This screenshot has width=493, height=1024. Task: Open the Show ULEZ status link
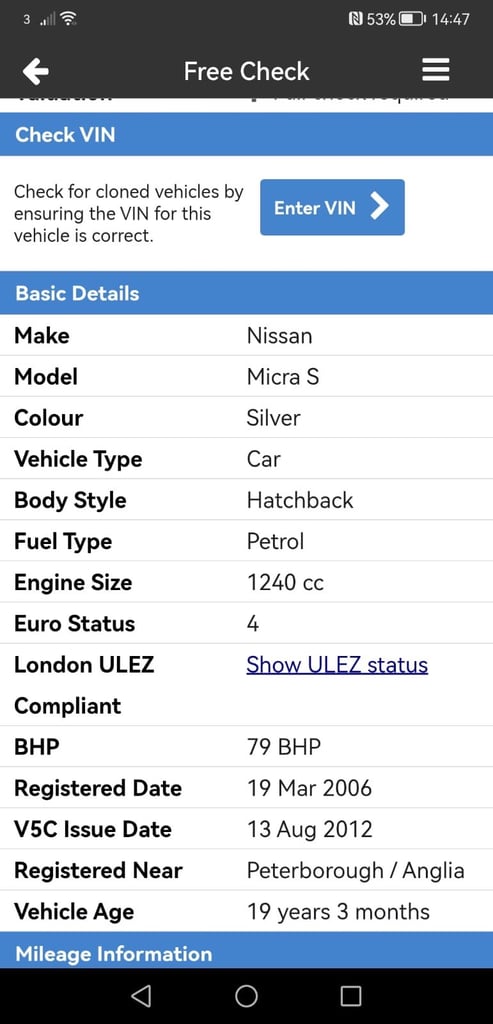tap(337, 664)
